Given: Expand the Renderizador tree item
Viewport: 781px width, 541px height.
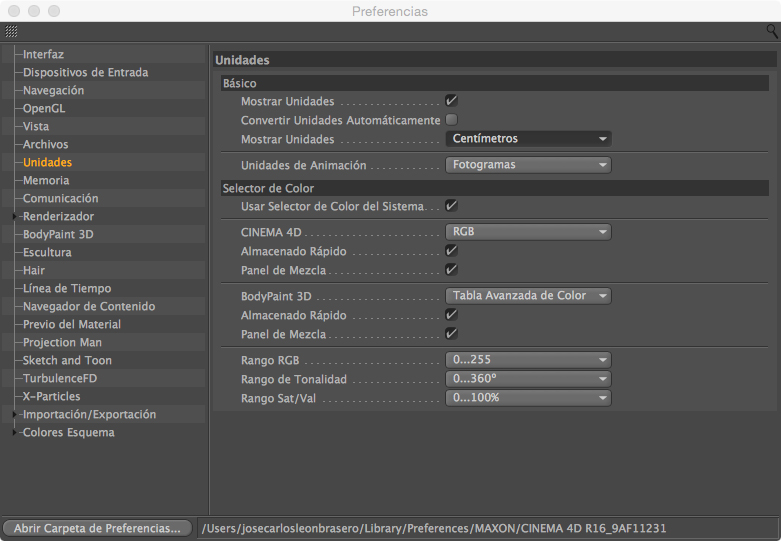Looking at the screenshot, I should click(15, 217).
